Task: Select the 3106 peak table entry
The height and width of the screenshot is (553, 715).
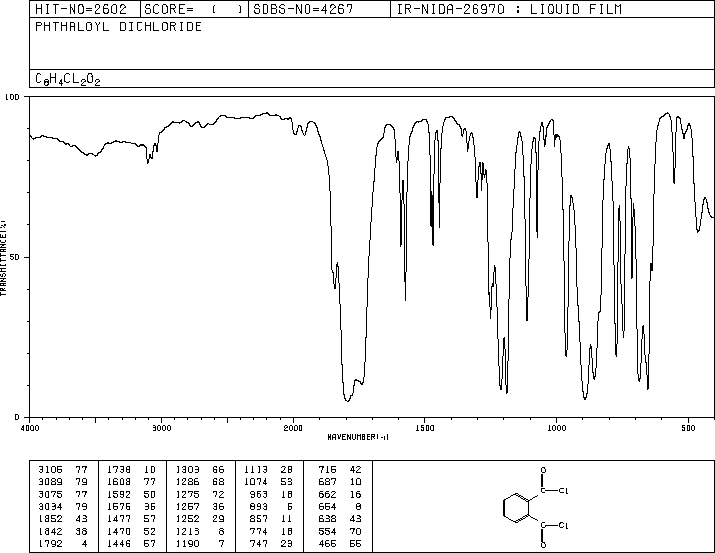Action: (x=62, y=469)
